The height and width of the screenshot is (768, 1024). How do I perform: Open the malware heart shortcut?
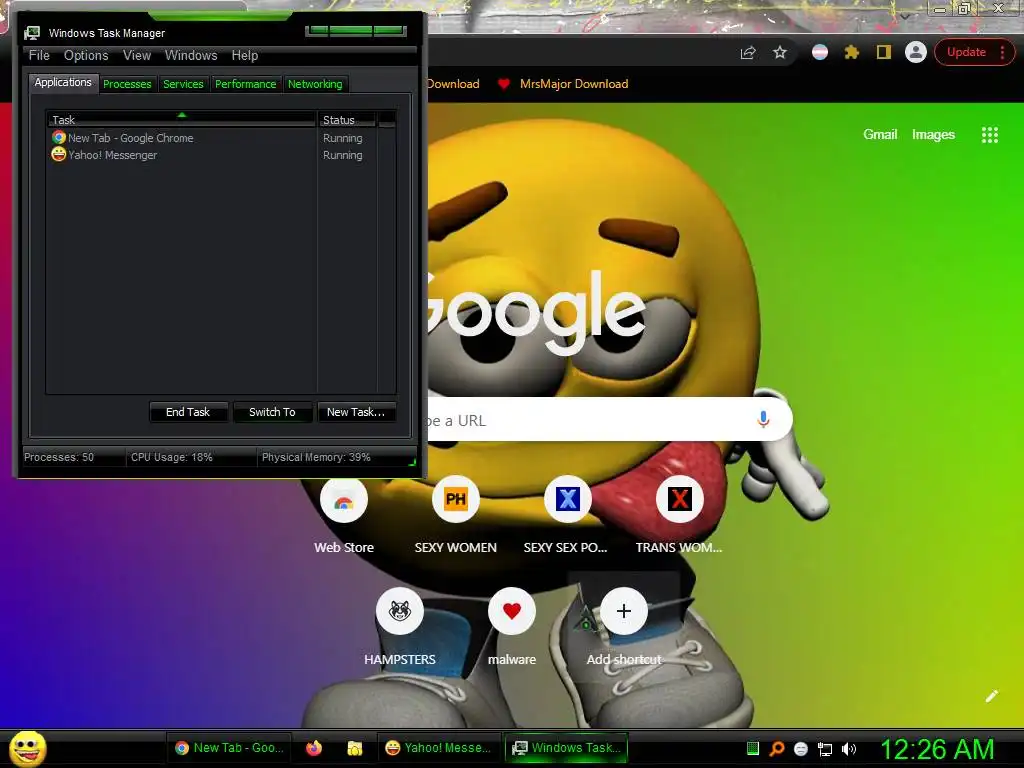coord(512,611)
